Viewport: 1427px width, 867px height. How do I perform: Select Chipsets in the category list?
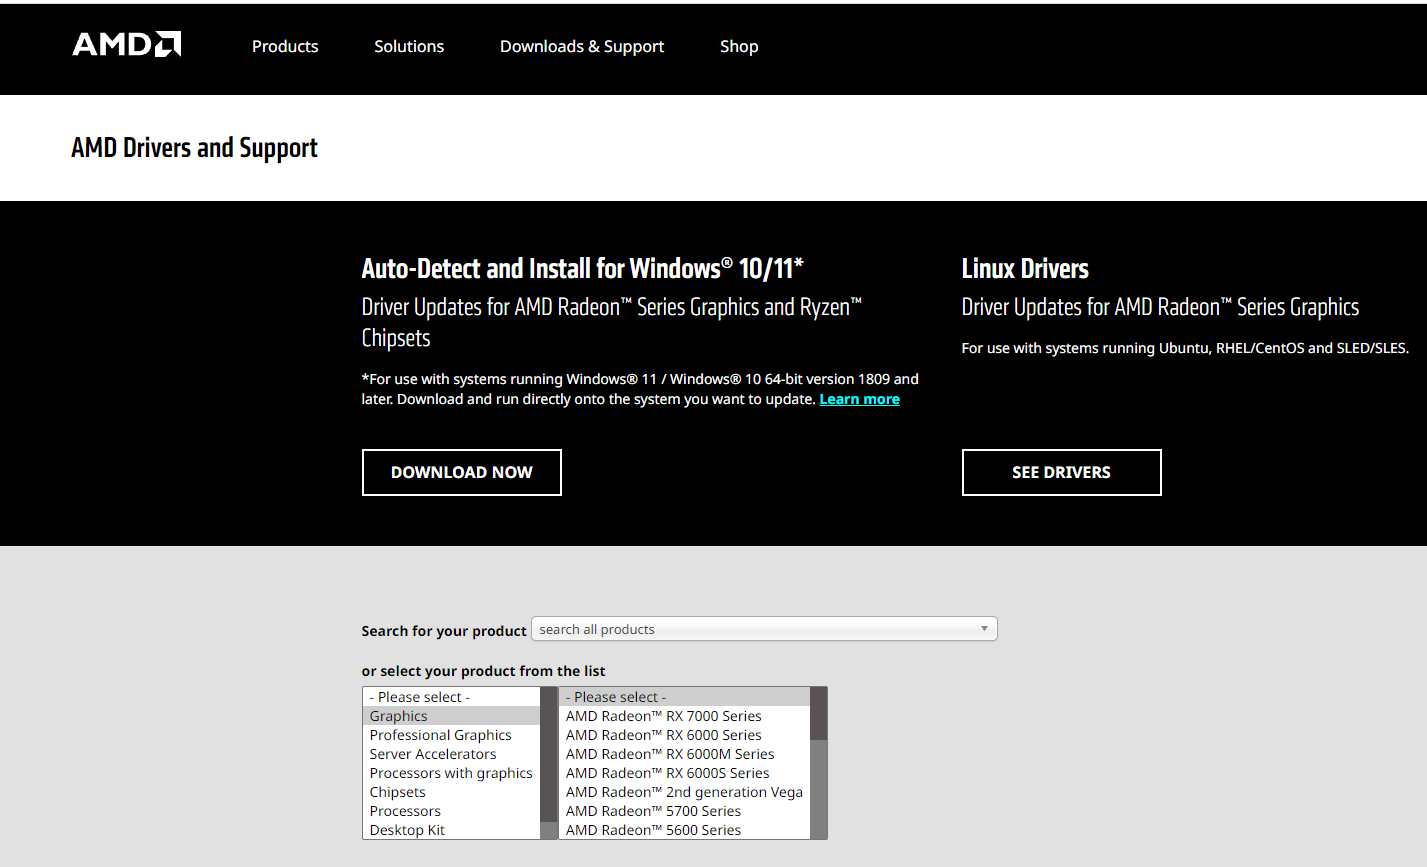[451, 792]
